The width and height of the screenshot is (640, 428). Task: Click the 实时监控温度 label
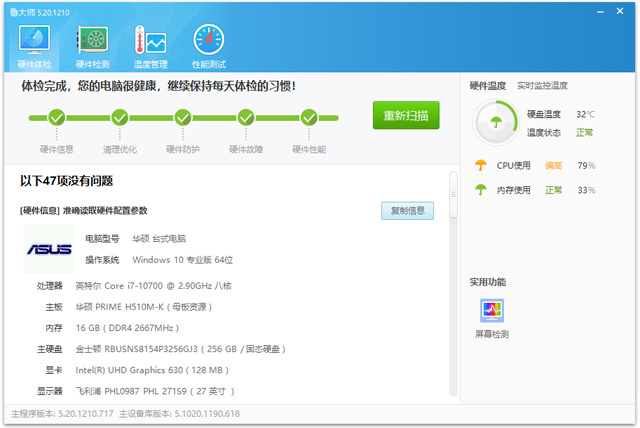[542, 86]
